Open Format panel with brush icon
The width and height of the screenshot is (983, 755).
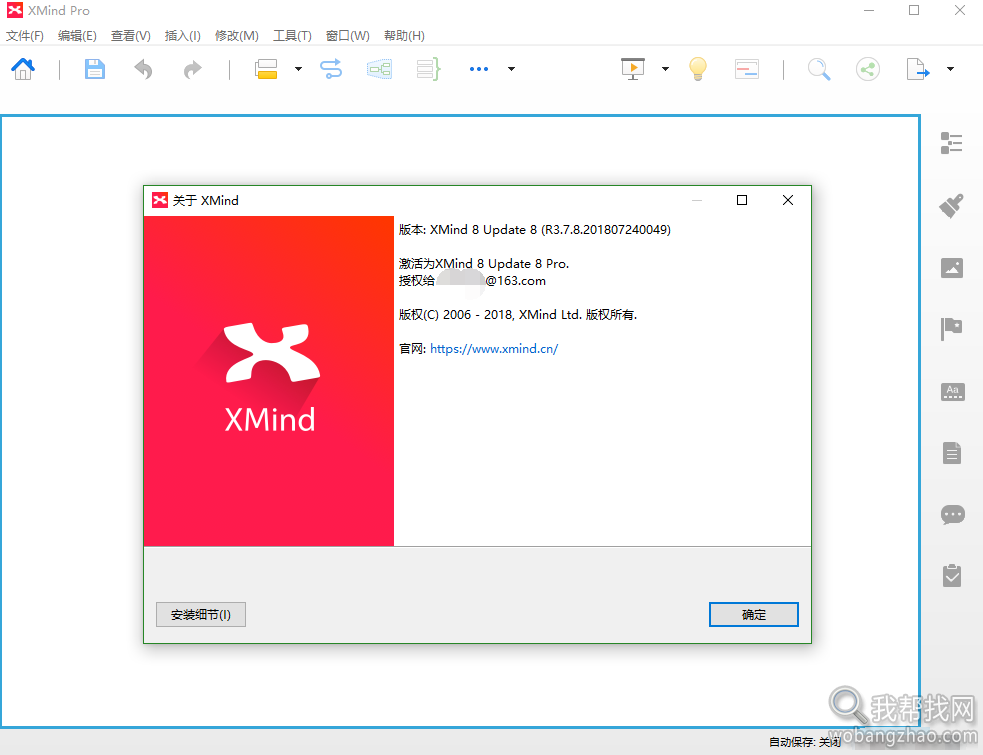[x=952, y=206]
